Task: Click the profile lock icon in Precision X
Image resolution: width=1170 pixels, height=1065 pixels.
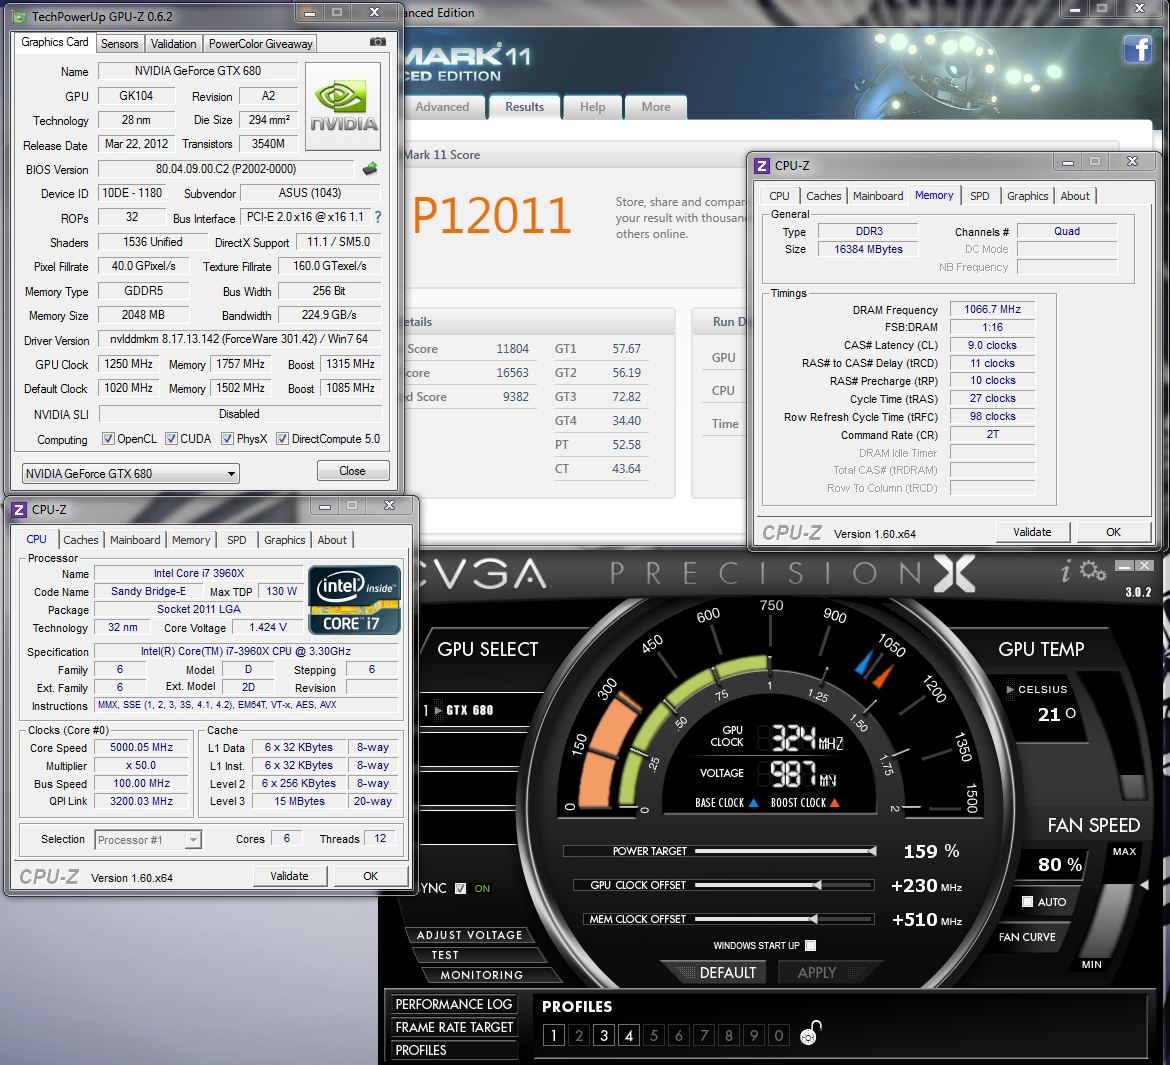Action: [810, 1033]
